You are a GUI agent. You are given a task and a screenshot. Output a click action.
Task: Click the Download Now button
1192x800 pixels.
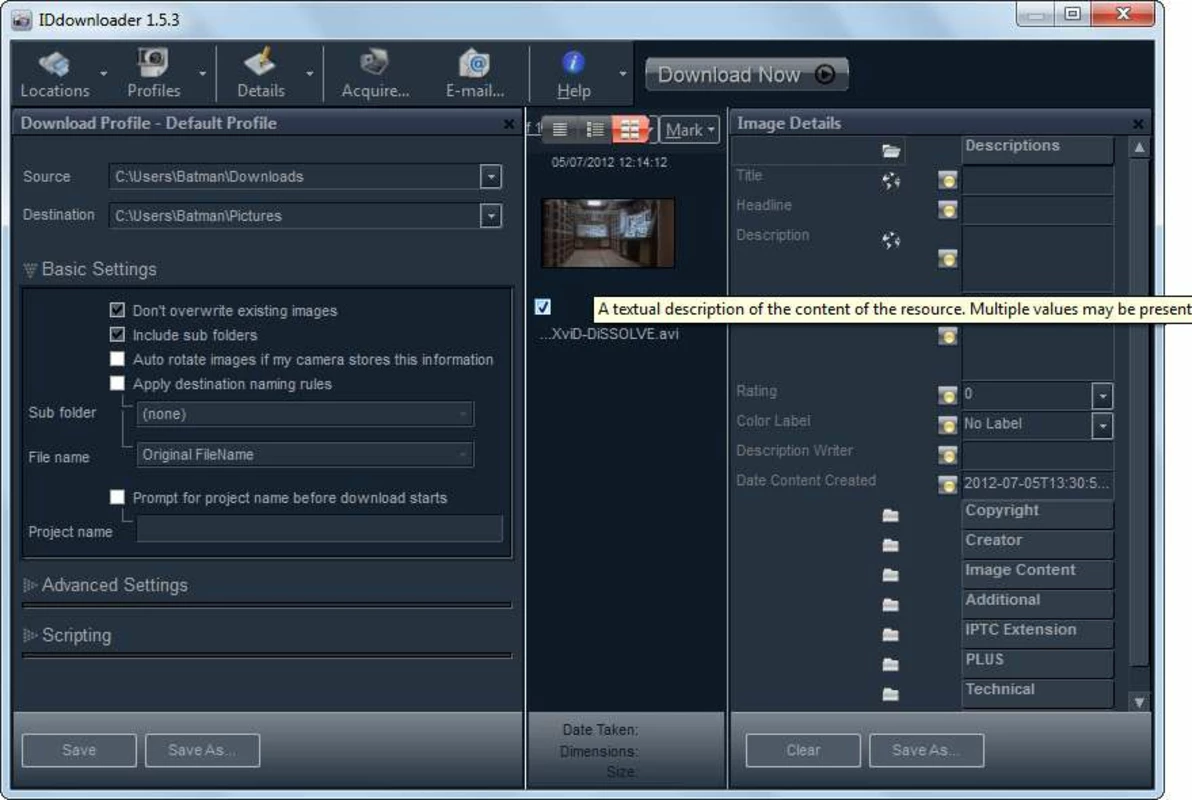(747, 75)
